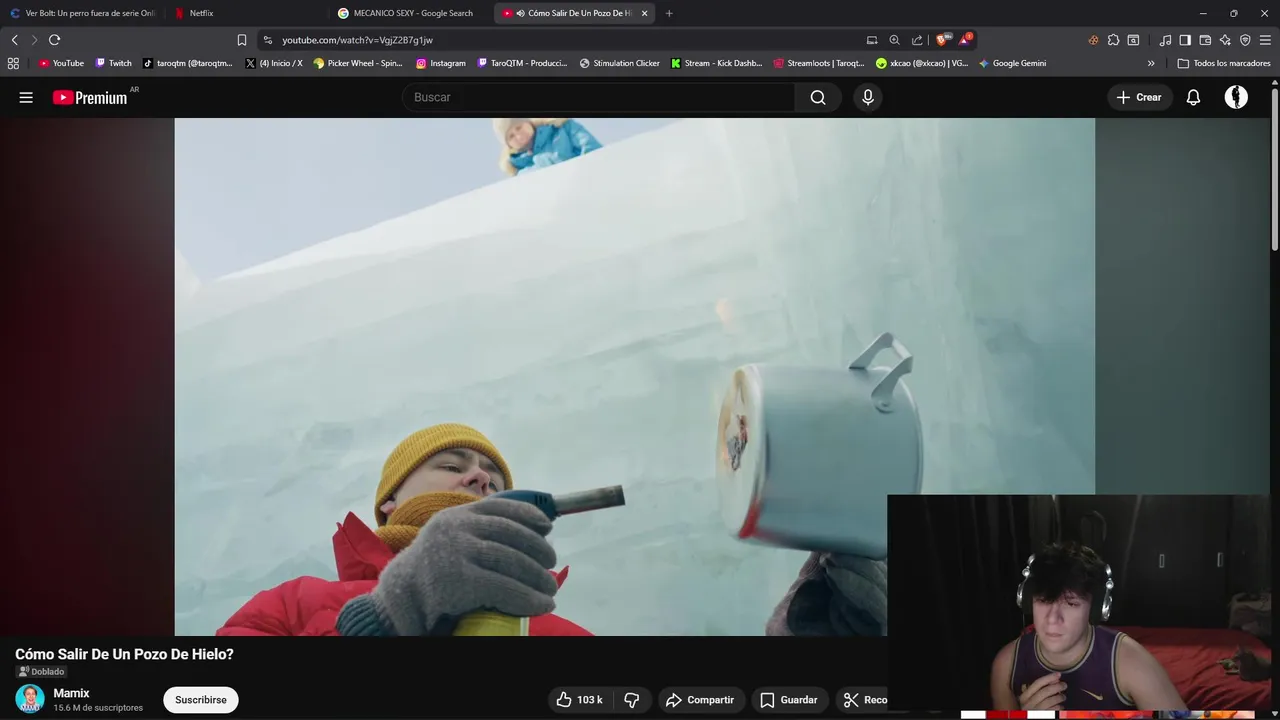Switch to Netflix browser tab

pos(247,13)
